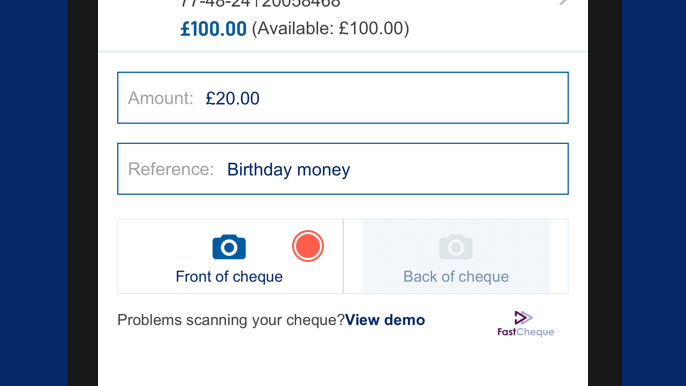
Task: Click the Problems scanning your cheque text
Action: (x=231, y=320)
